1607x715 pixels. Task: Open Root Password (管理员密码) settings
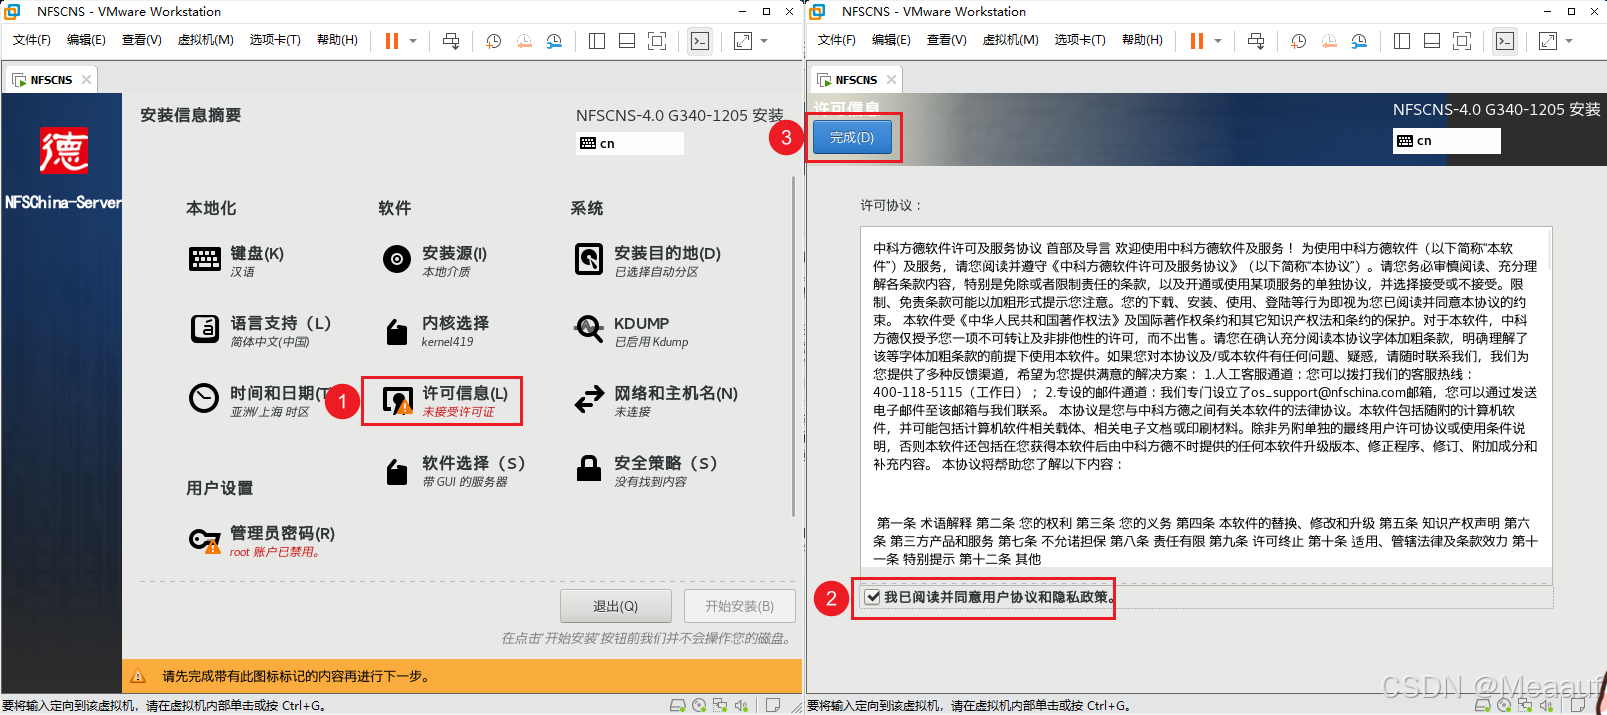[x=262, y=541]
